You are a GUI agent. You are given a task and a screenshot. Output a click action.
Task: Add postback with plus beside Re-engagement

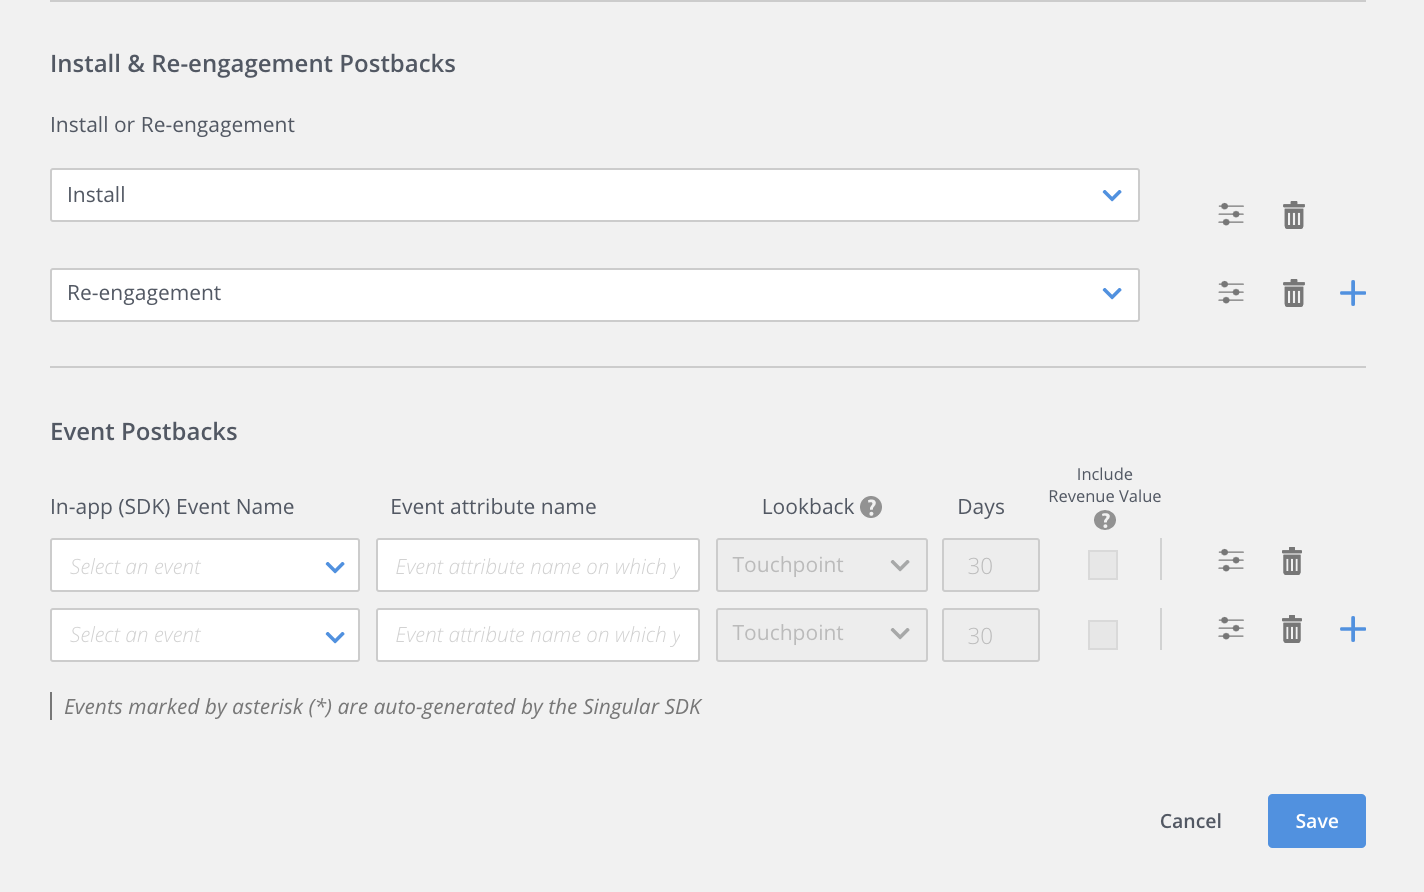pyautogui.click(x=1353, y=293)
